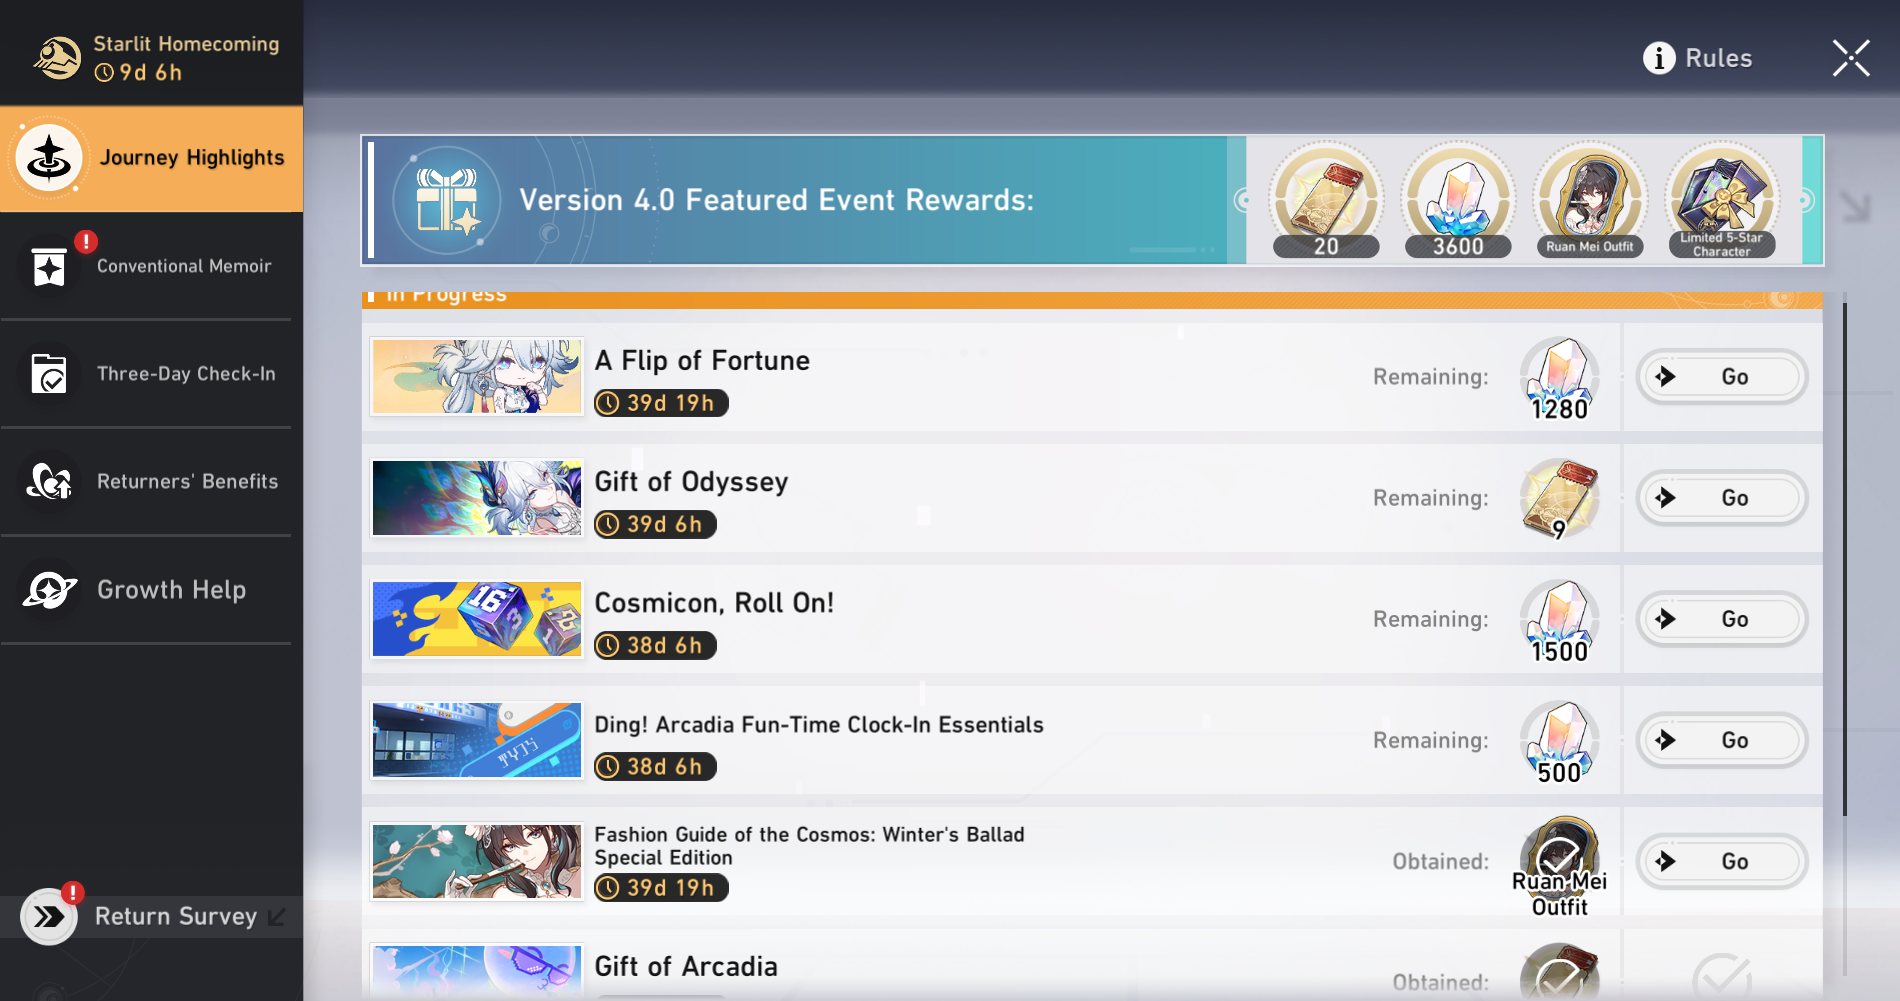
Task: Click the Gift of Odyssey title
Action: [x=691, y=482]
